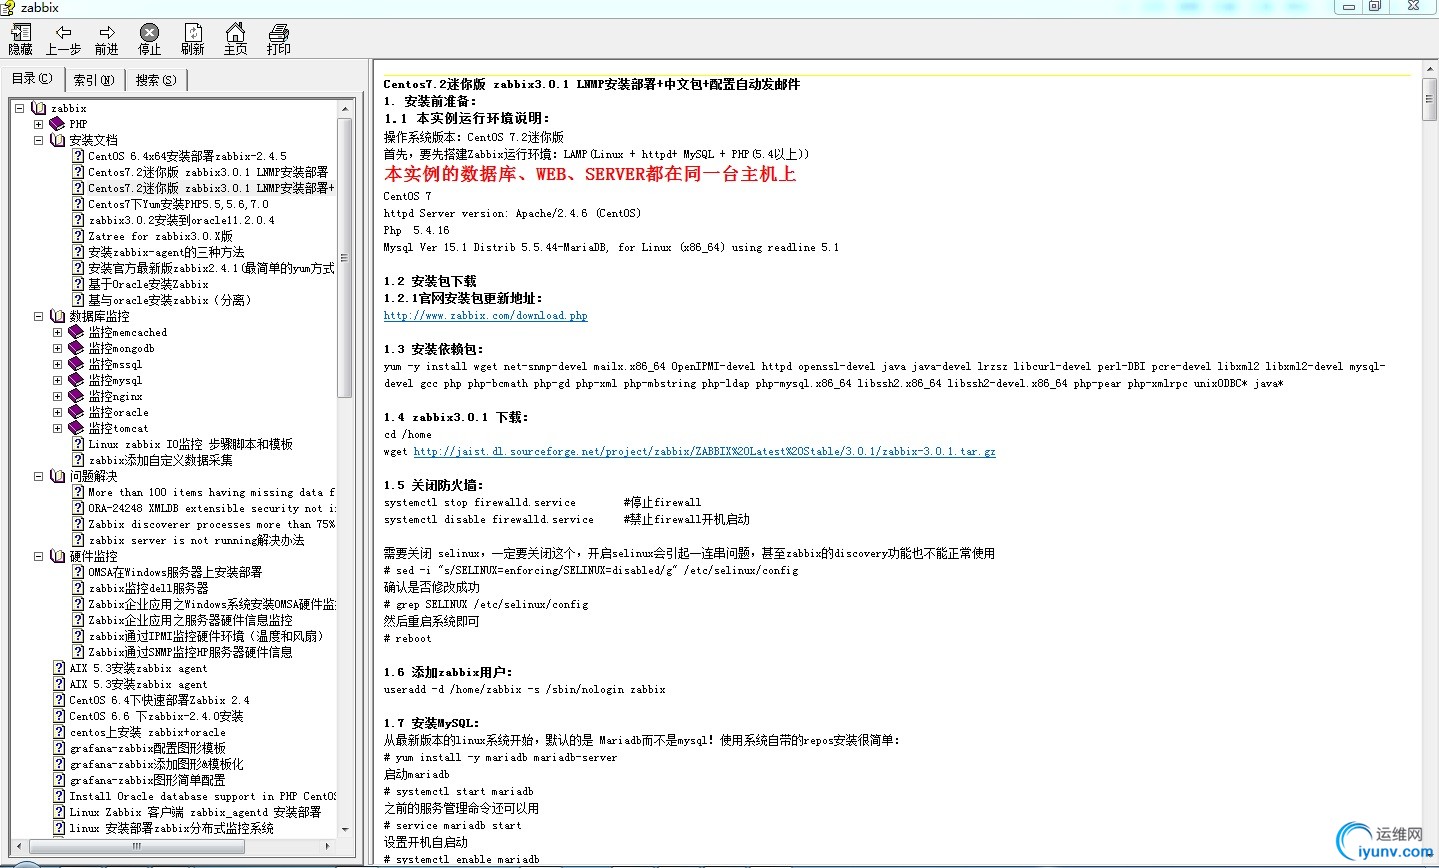Click the 安装文档 open book icon
This screenshot has width=1439, height=868.
[57, 140]
